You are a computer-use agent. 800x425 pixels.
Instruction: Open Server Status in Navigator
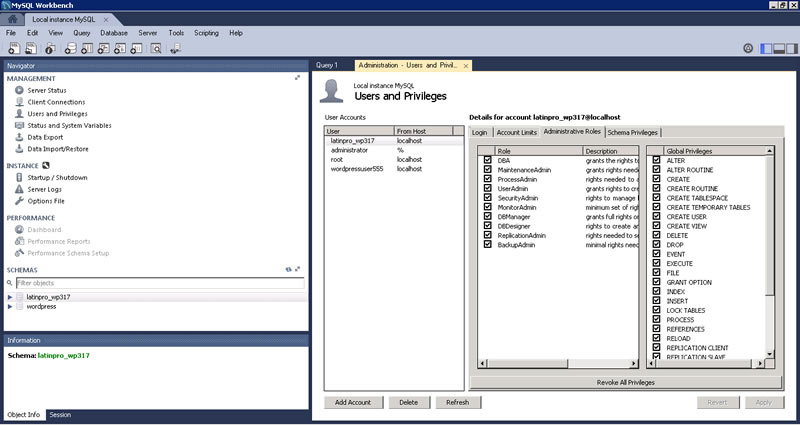point(47,90)
